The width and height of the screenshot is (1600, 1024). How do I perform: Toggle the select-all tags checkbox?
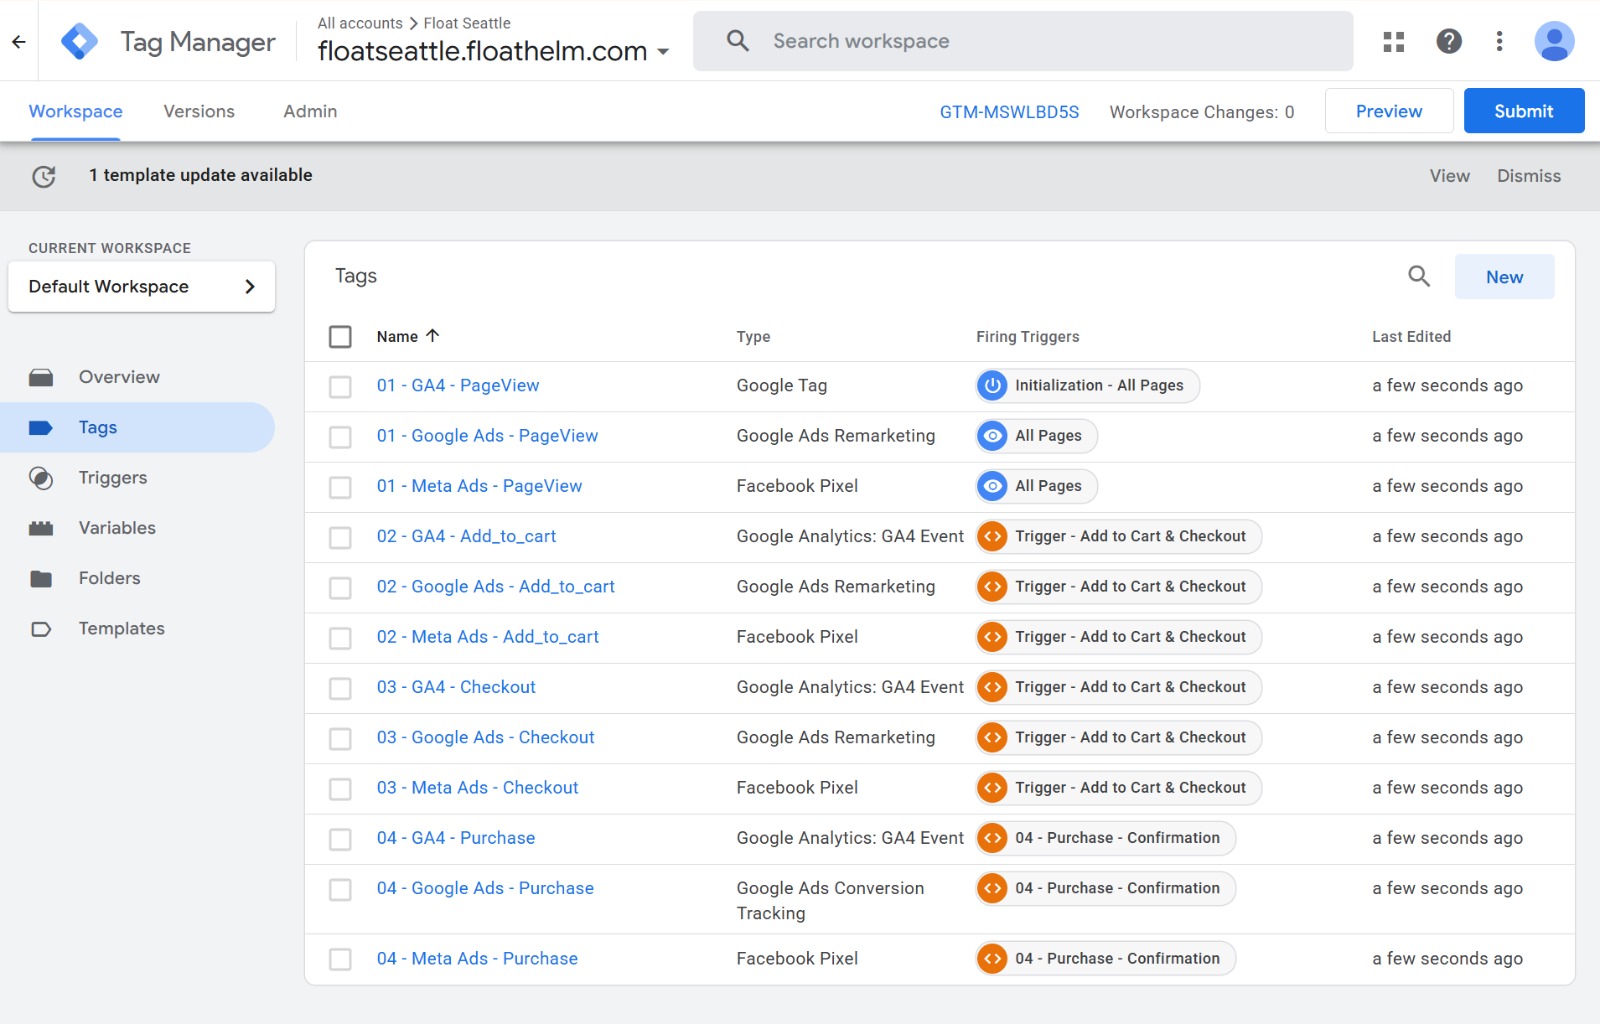[x=340, y=336]
